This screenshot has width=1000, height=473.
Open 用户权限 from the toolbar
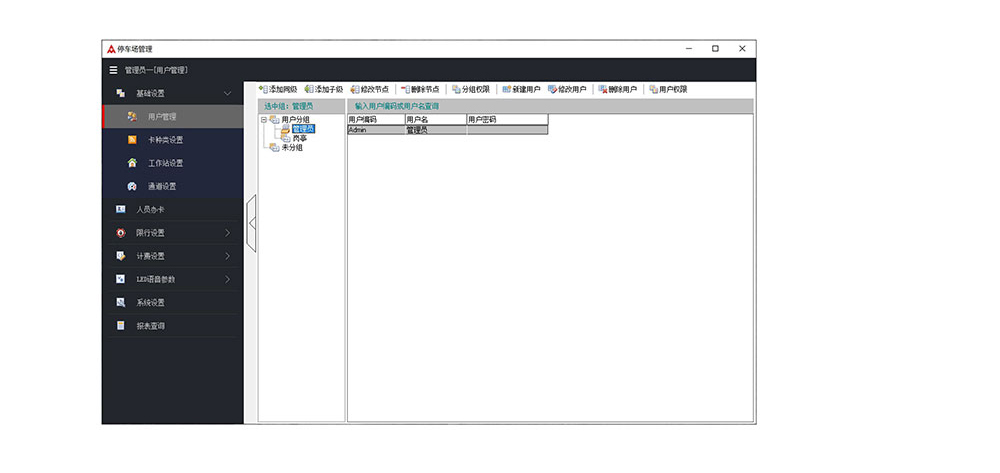pyautogui.click(x=653, y=89)
